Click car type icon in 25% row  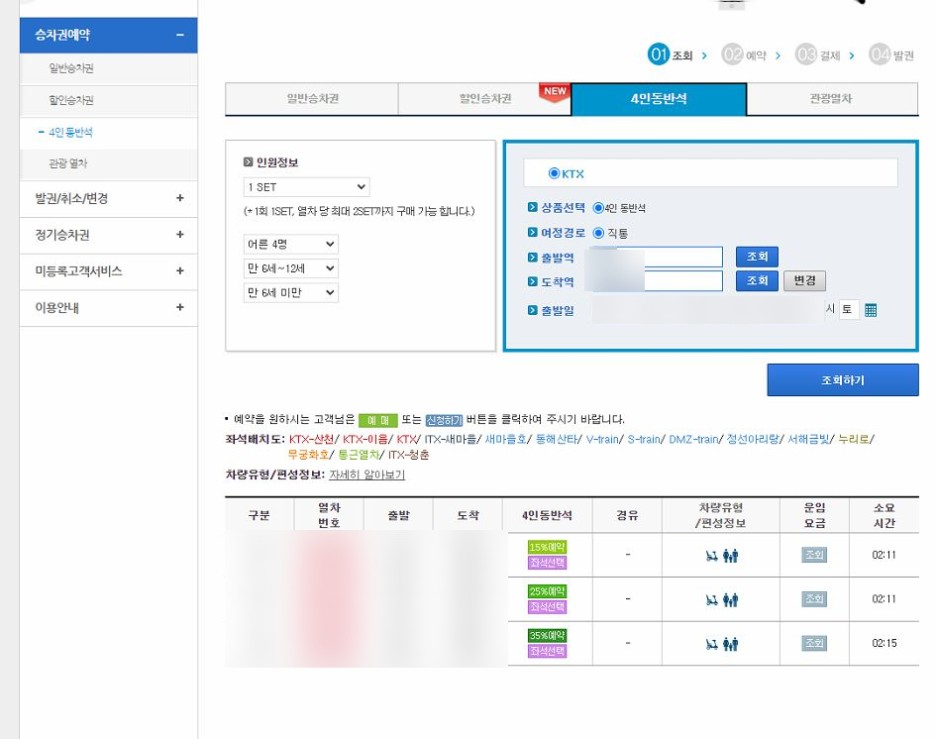[x=722, y=599]
